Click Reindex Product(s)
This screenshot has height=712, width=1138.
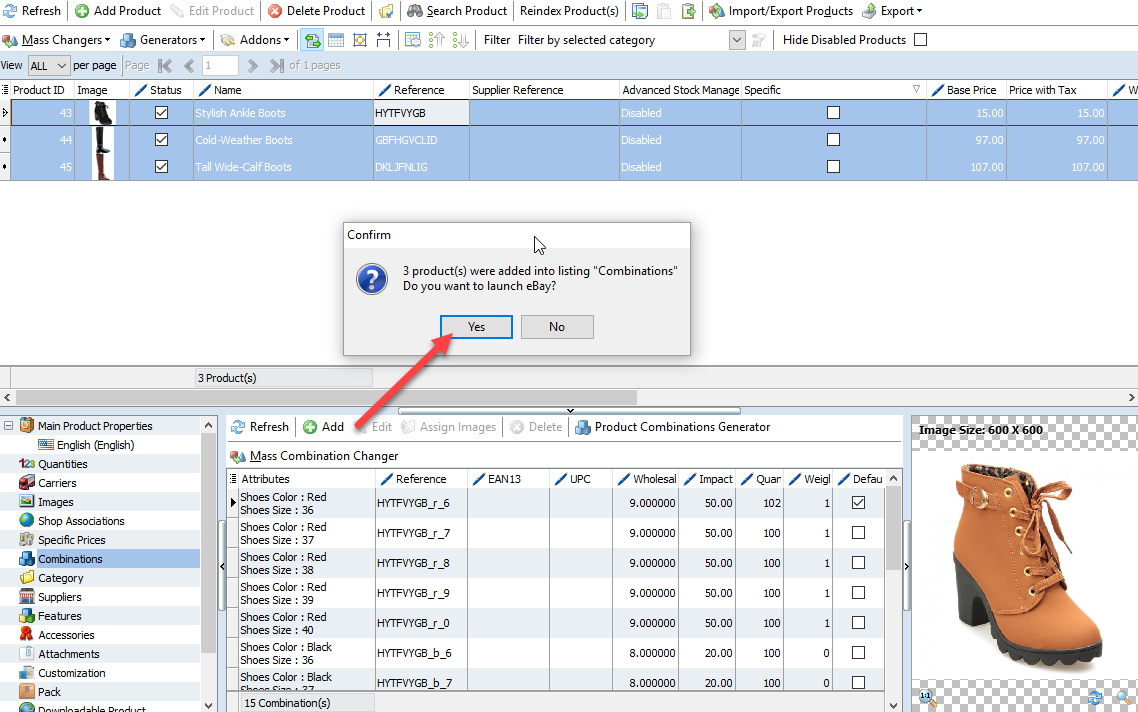coord(569,11)
